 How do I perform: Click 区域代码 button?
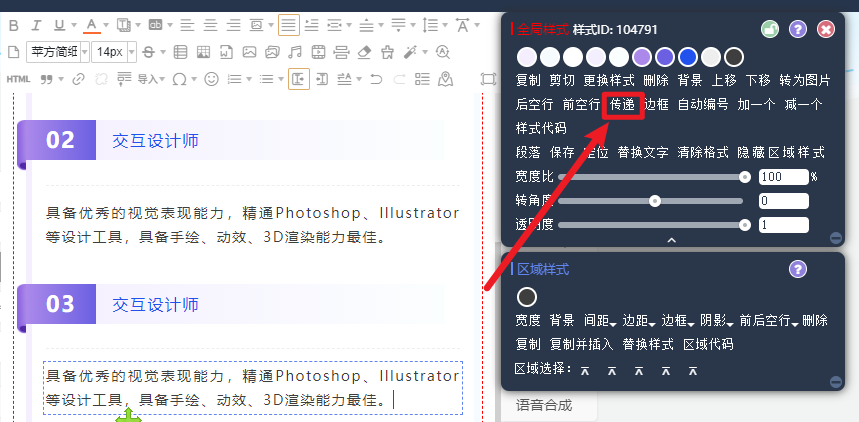(708, 345)
